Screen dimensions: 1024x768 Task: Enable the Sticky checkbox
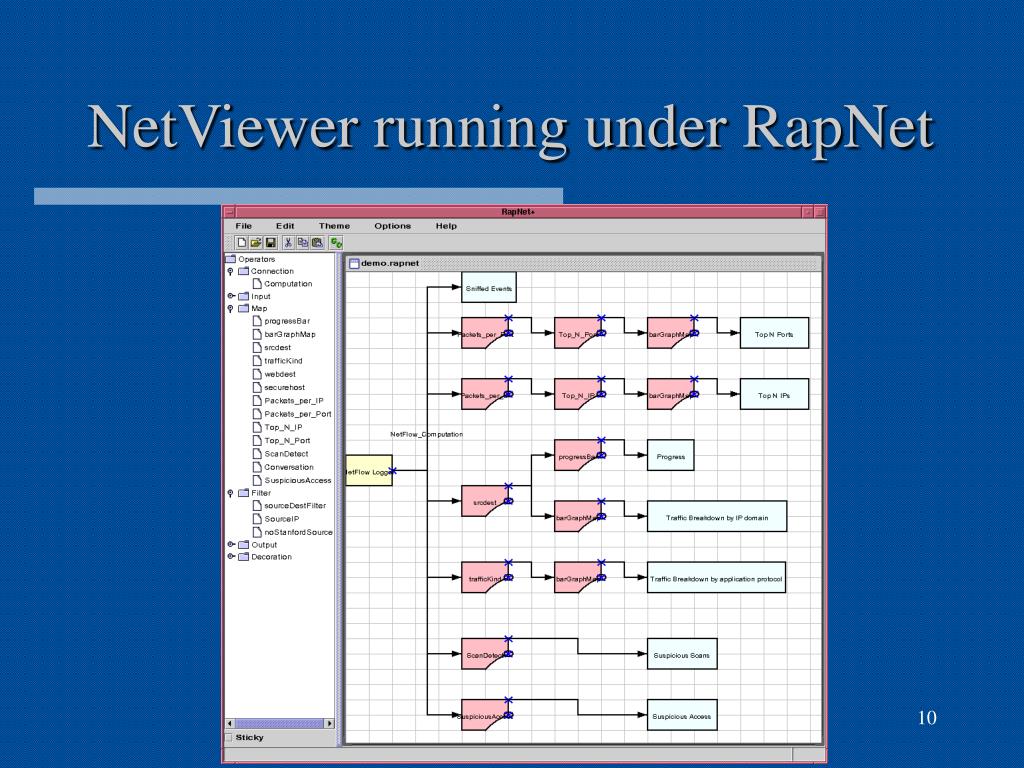[x=228, y=738]
